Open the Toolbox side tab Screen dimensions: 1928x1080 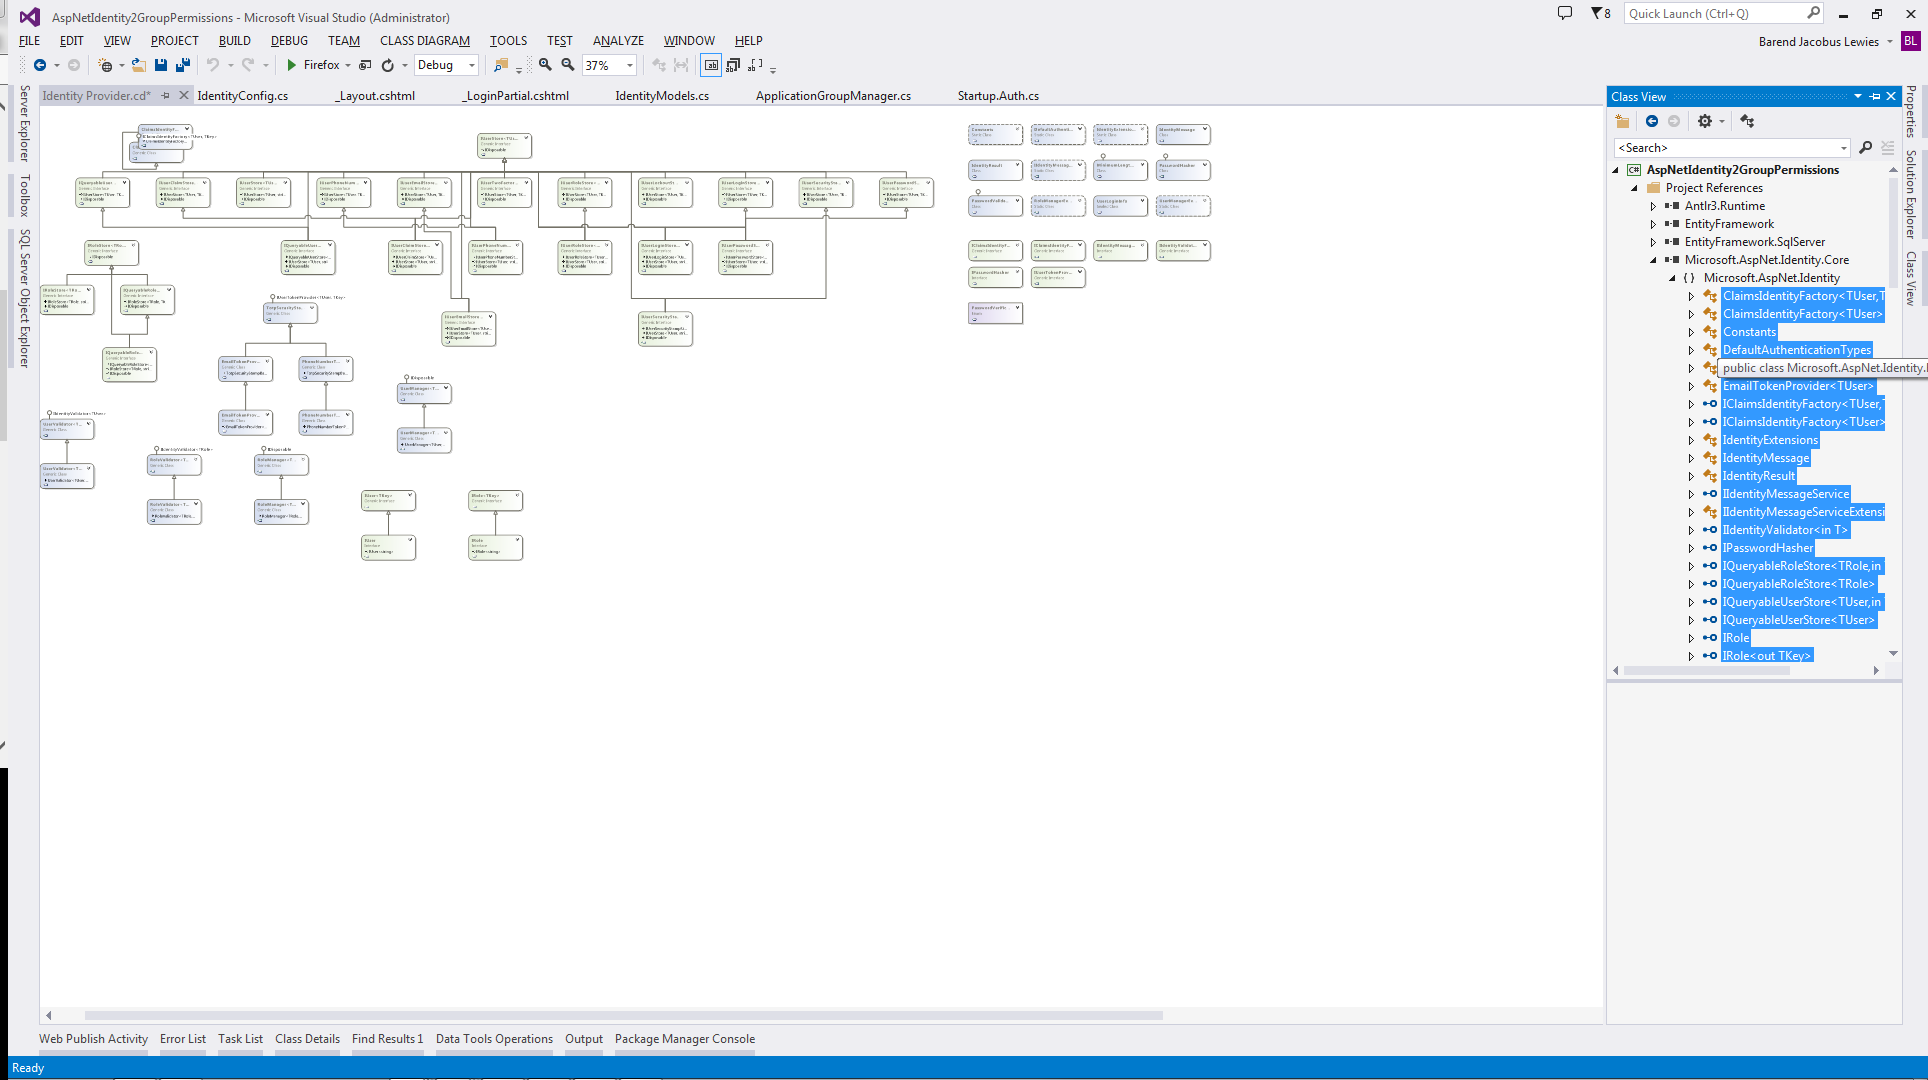pos(25,196)
